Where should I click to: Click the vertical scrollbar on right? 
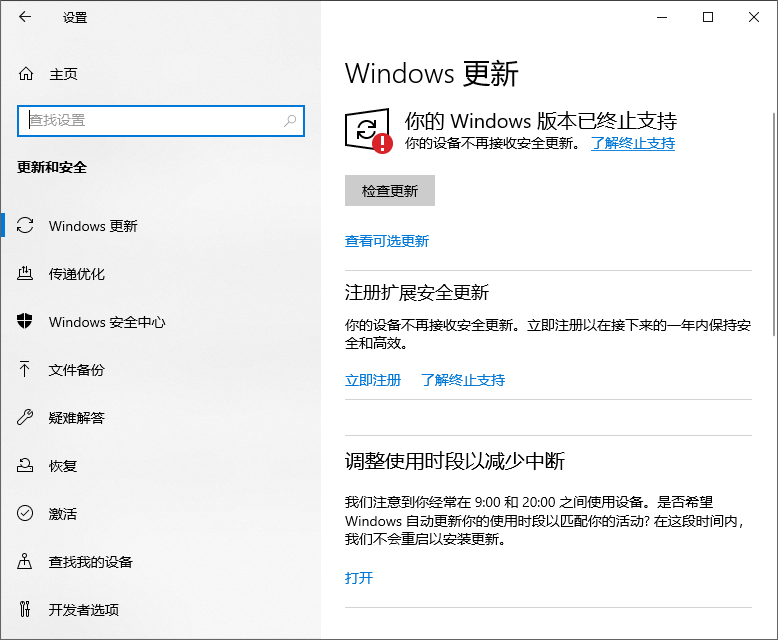coord(774,224)
